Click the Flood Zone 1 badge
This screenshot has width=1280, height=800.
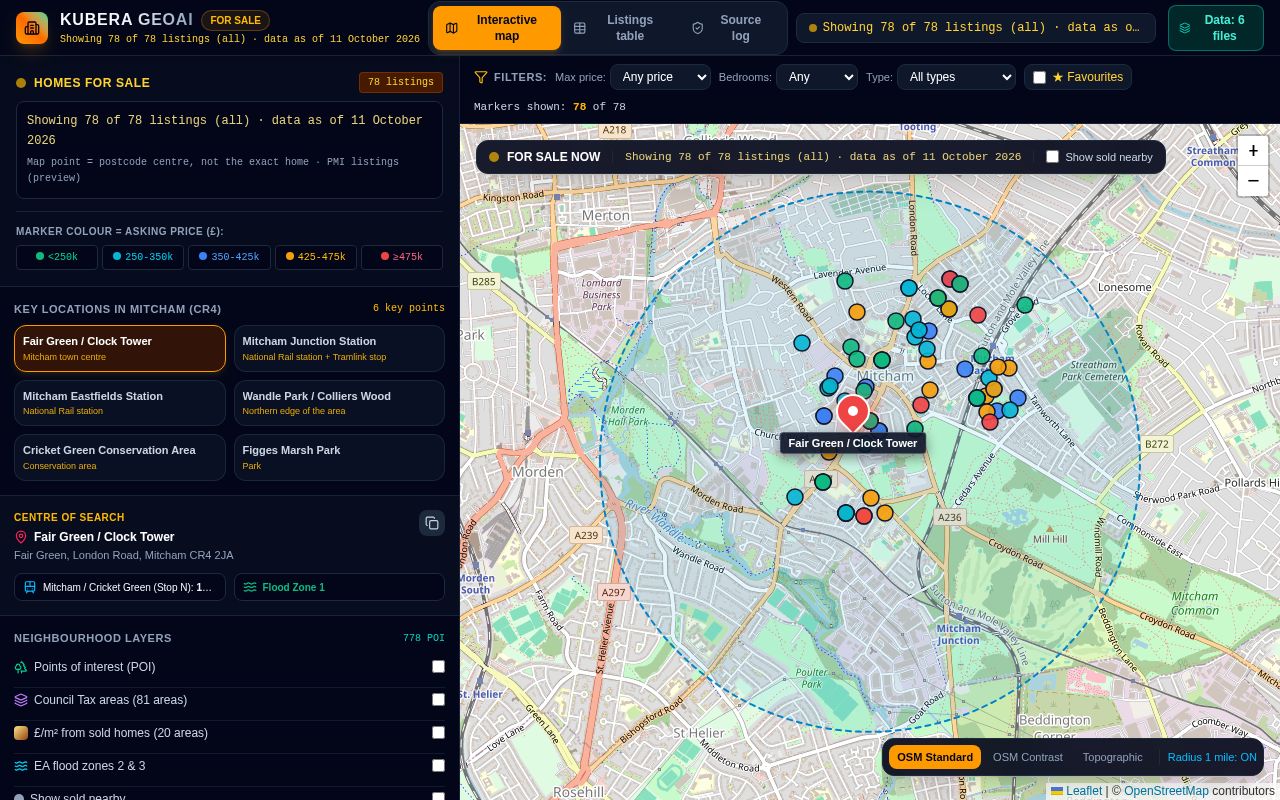pyautogui.click(x=339, y=587)
